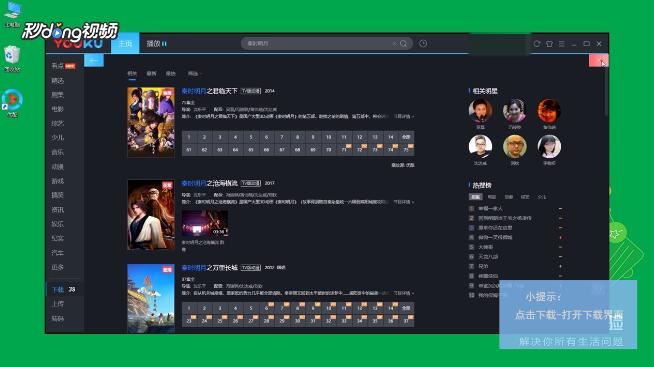
Task: Open the bald man avatar in related stars
Action: coord(514,146)
